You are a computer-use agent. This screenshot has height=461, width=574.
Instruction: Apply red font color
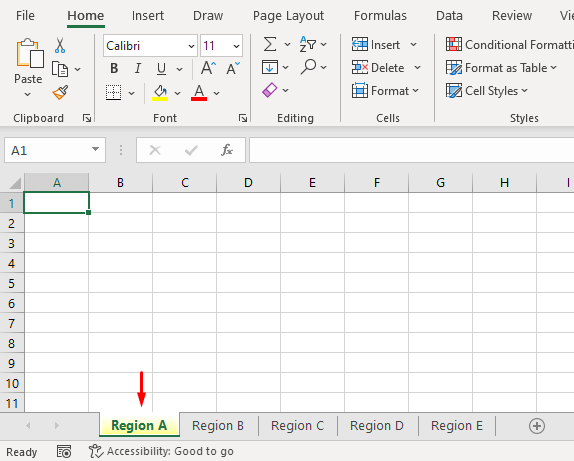click(x=199, y=93)
